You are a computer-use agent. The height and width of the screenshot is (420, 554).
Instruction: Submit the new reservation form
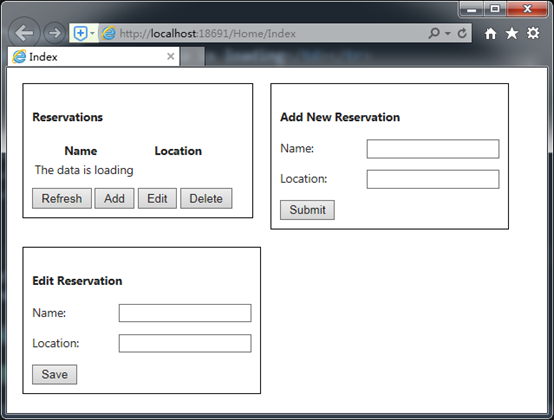307,210
